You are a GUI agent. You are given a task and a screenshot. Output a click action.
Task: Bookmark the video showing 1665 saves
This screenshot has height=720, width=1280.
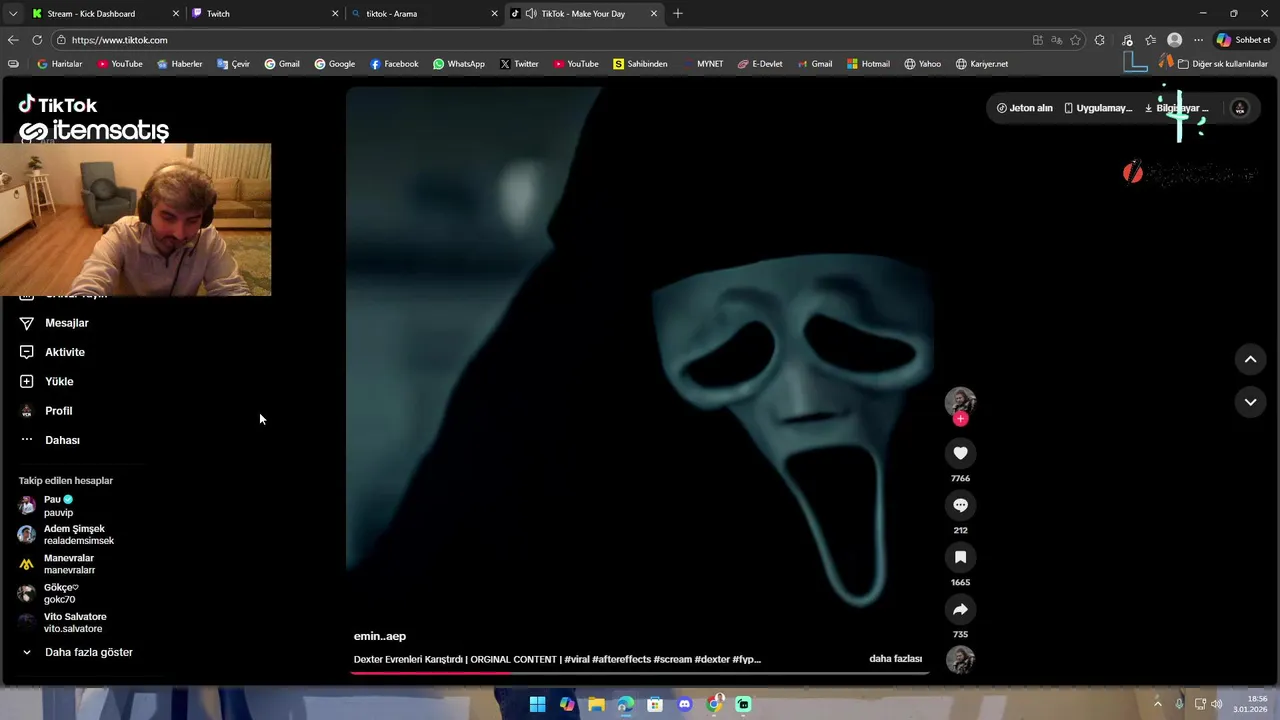pos(960,557)
